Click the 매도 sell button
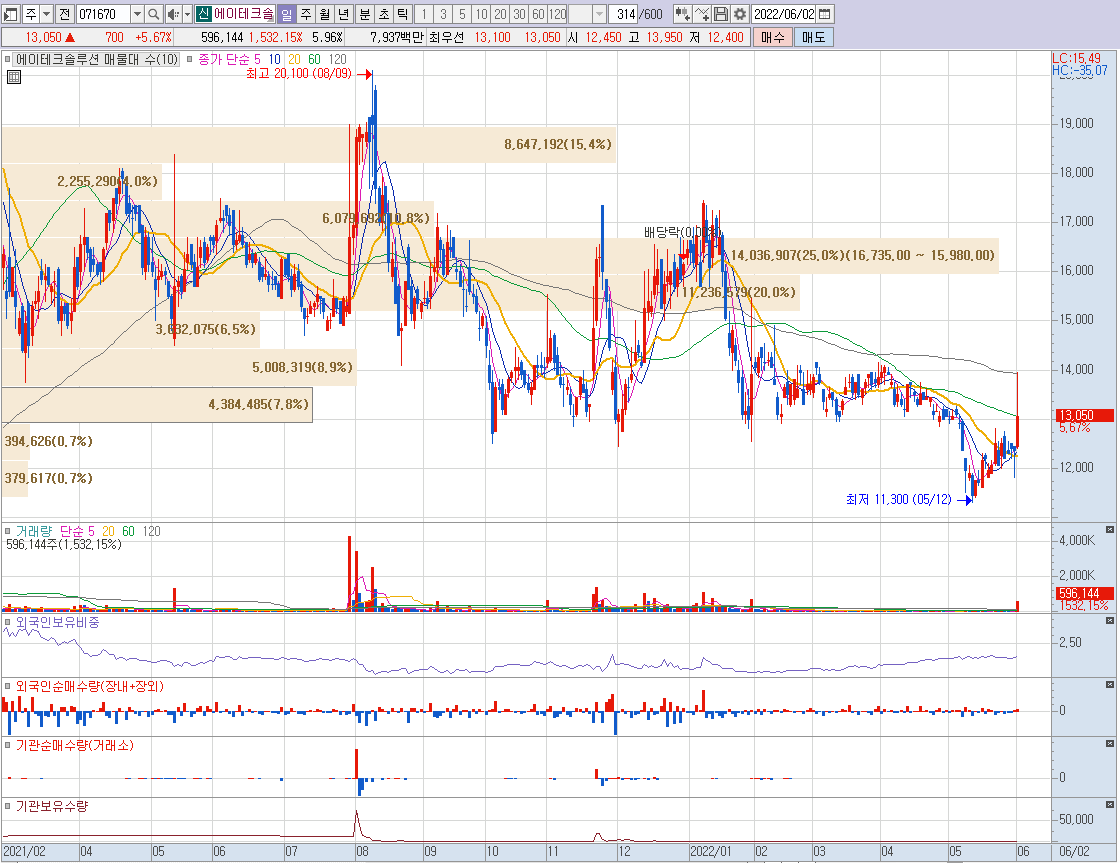The width and height of the screenshot is (1120, 863). pos(814,37)
